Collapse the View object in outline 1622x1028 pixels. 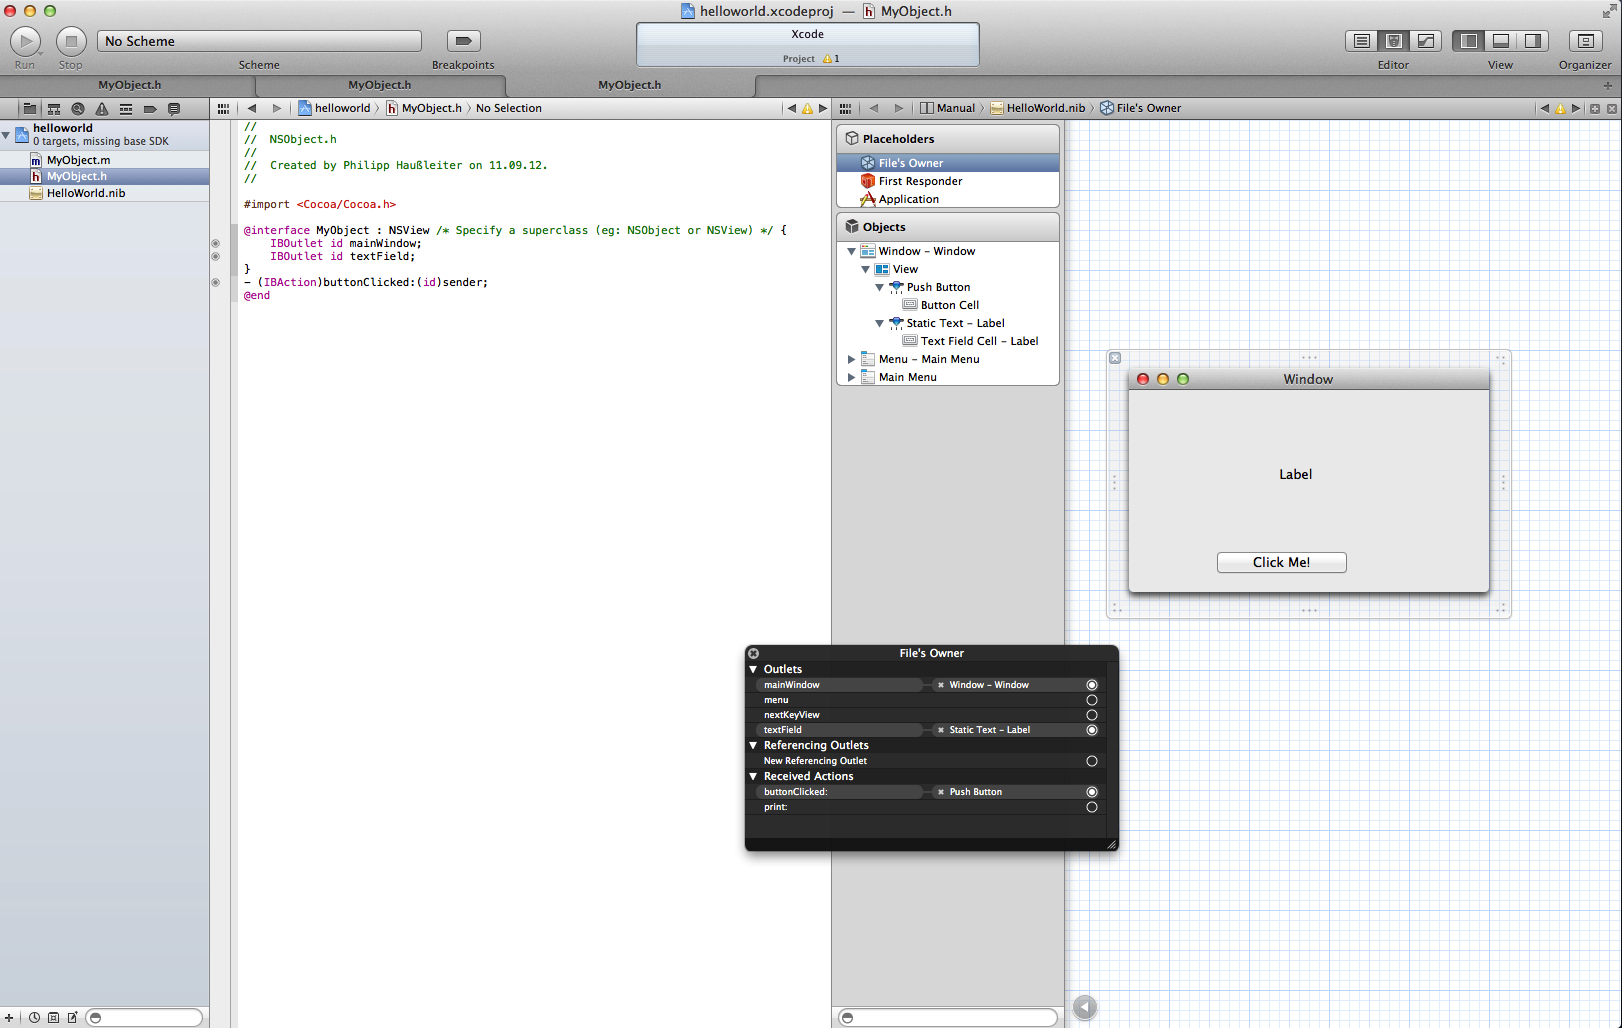[x=866, y=269]
